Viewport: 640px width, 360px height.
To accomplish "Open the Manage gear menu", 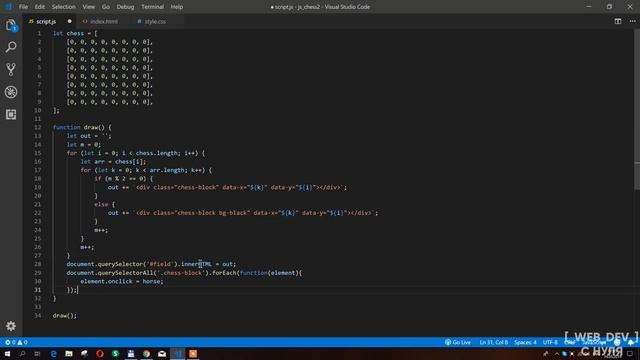I will pyautogui.click(x=11, y=326).
